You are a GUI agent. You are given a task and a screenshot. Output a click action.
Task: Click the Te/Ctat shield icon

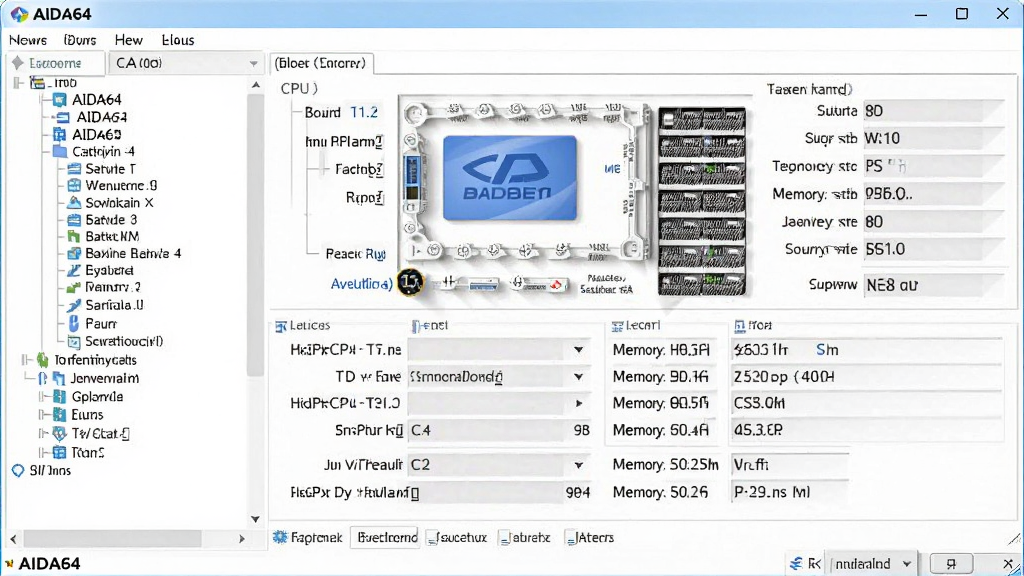coord(59,434)
